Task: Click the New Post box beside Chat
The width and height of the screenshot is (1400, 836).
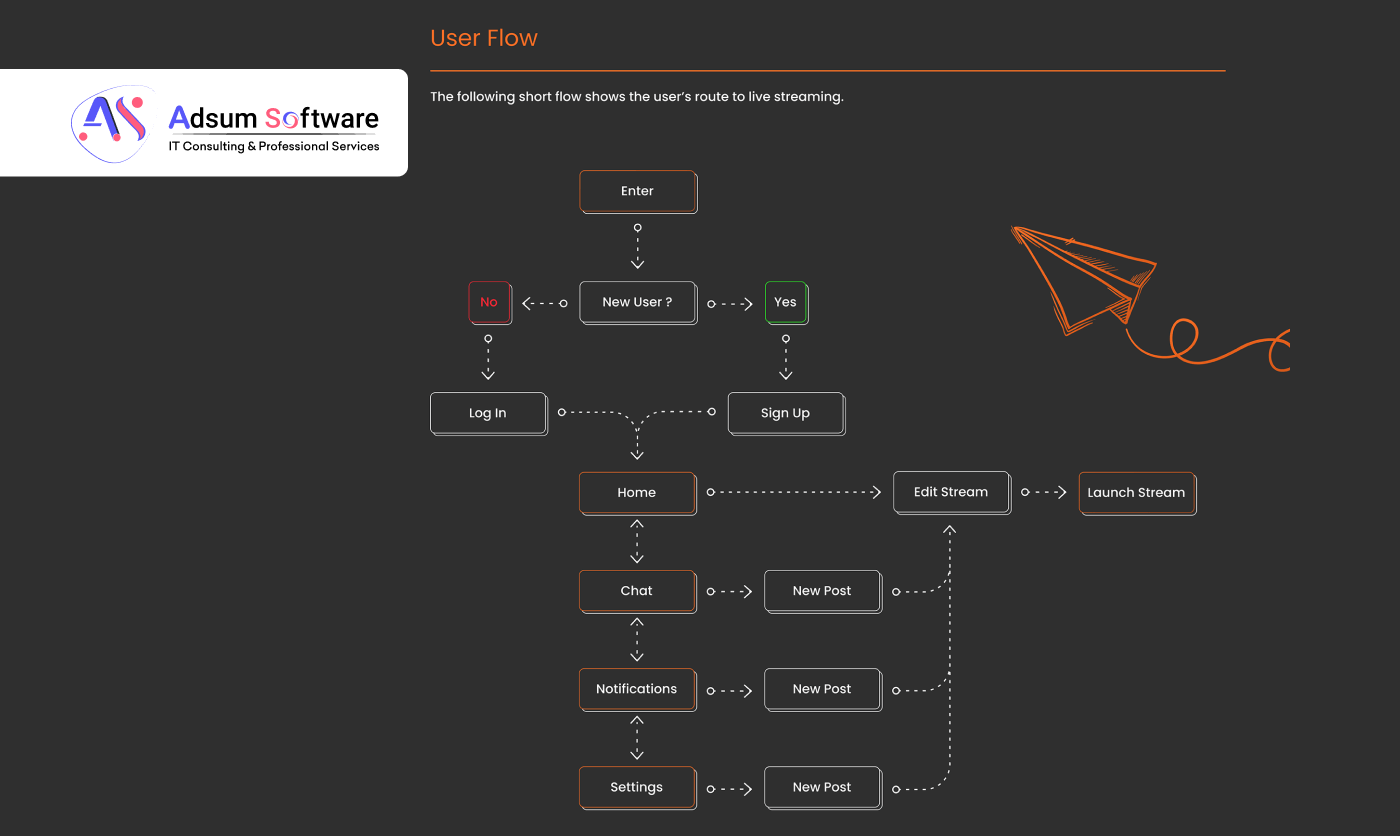Action: coord(822,591)
